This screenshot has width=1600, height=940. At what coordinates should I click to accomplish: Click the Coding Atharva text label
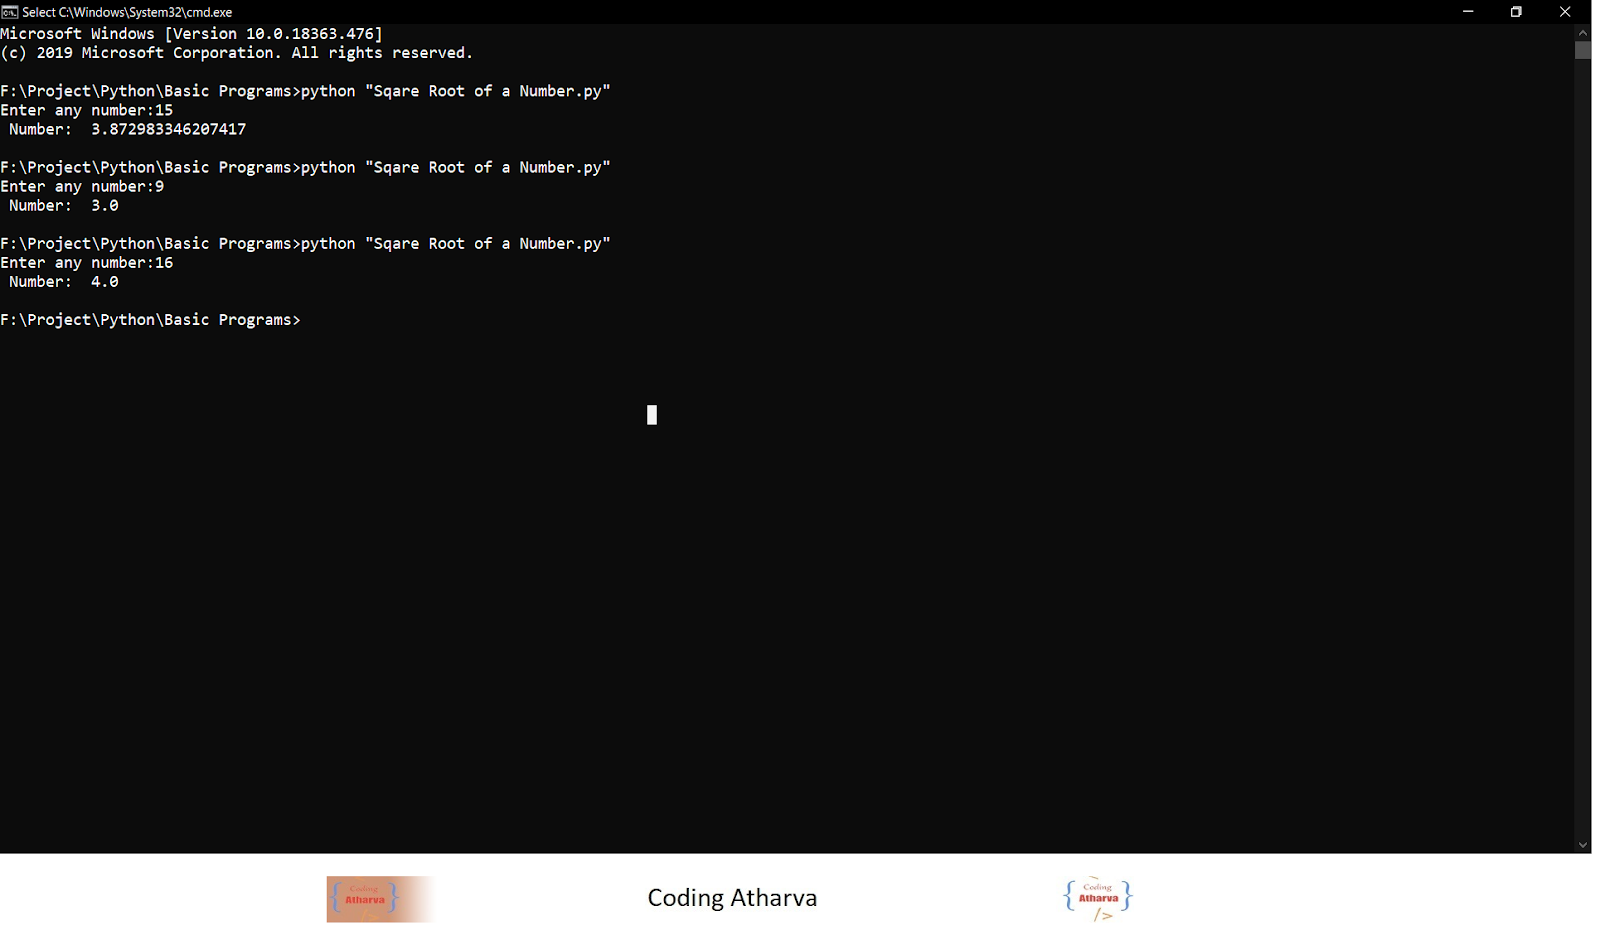point(733,898)
